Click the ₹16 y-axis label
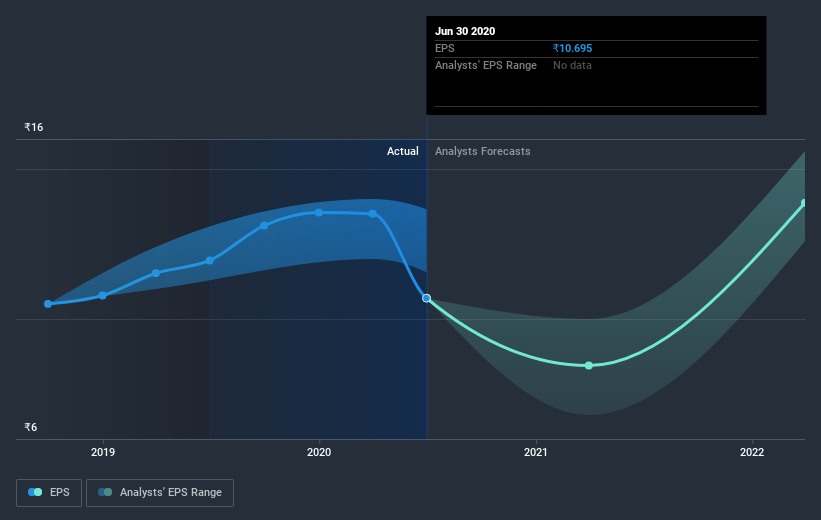Image resolution: width=821 pixels, height=520 pixels. 34,127
